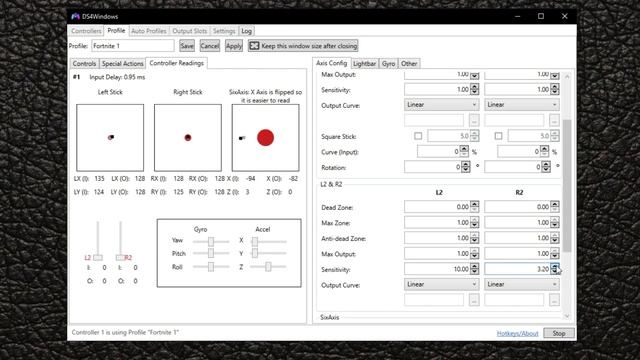Viewport: 640px width, 360px height.
Task: Switch to the Gyro settings tab
Action: pyautogui.click(x=388, y=64)
